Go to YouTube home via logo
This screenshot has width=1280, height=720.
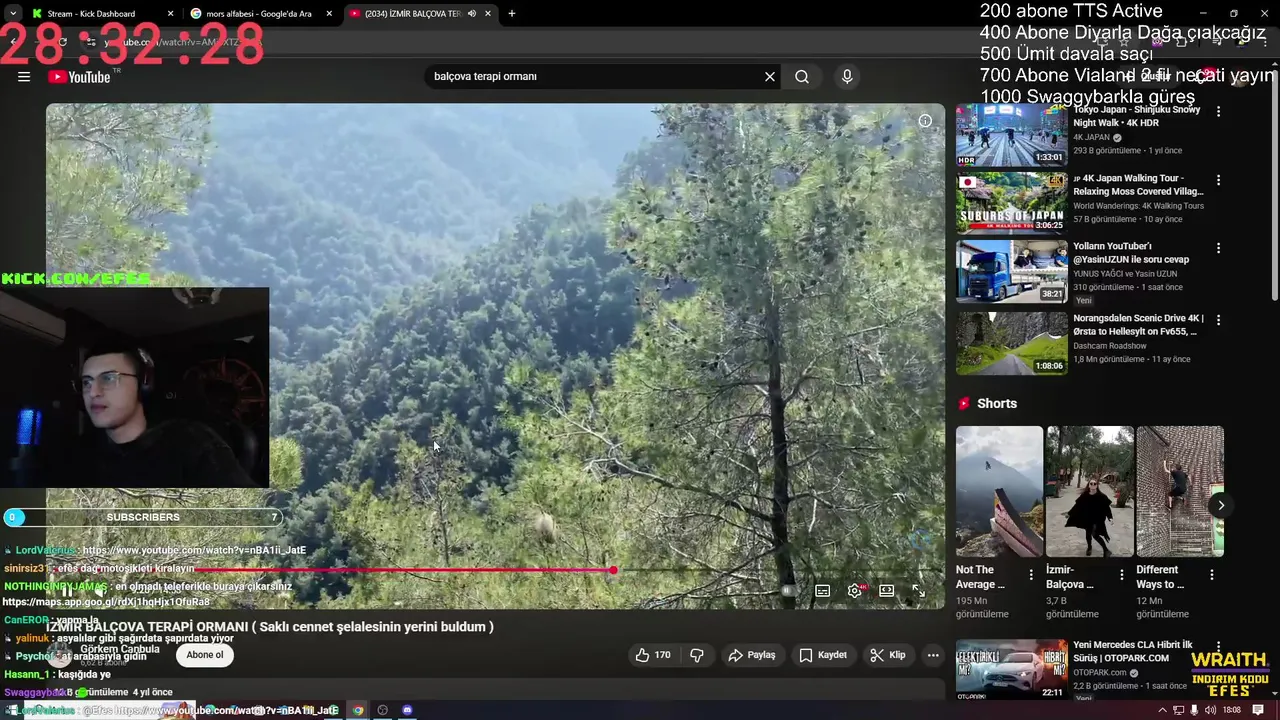point(79,77)
